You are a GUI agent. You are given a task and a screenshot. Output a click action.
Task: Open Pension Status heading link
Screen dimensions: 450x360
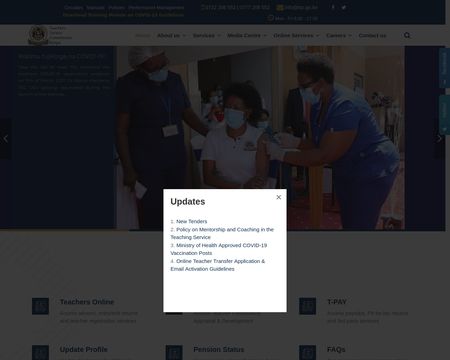pyautogui.click(x=219, y=349)
